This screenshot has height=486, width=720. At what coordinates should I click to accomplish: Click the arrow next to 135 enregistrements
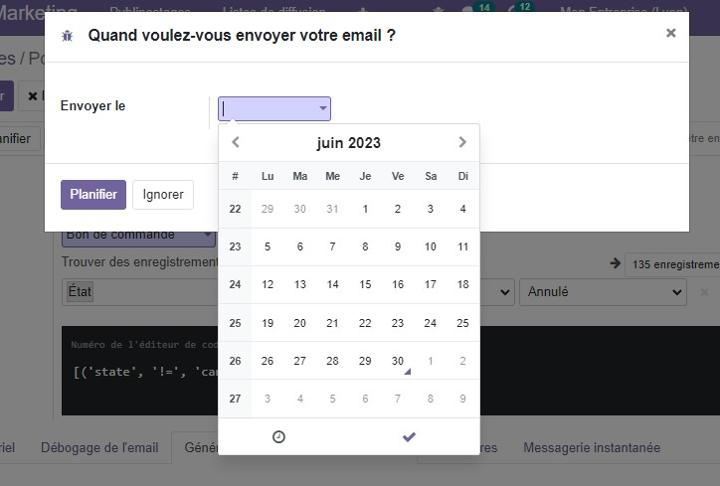click(x=615, y=264)
